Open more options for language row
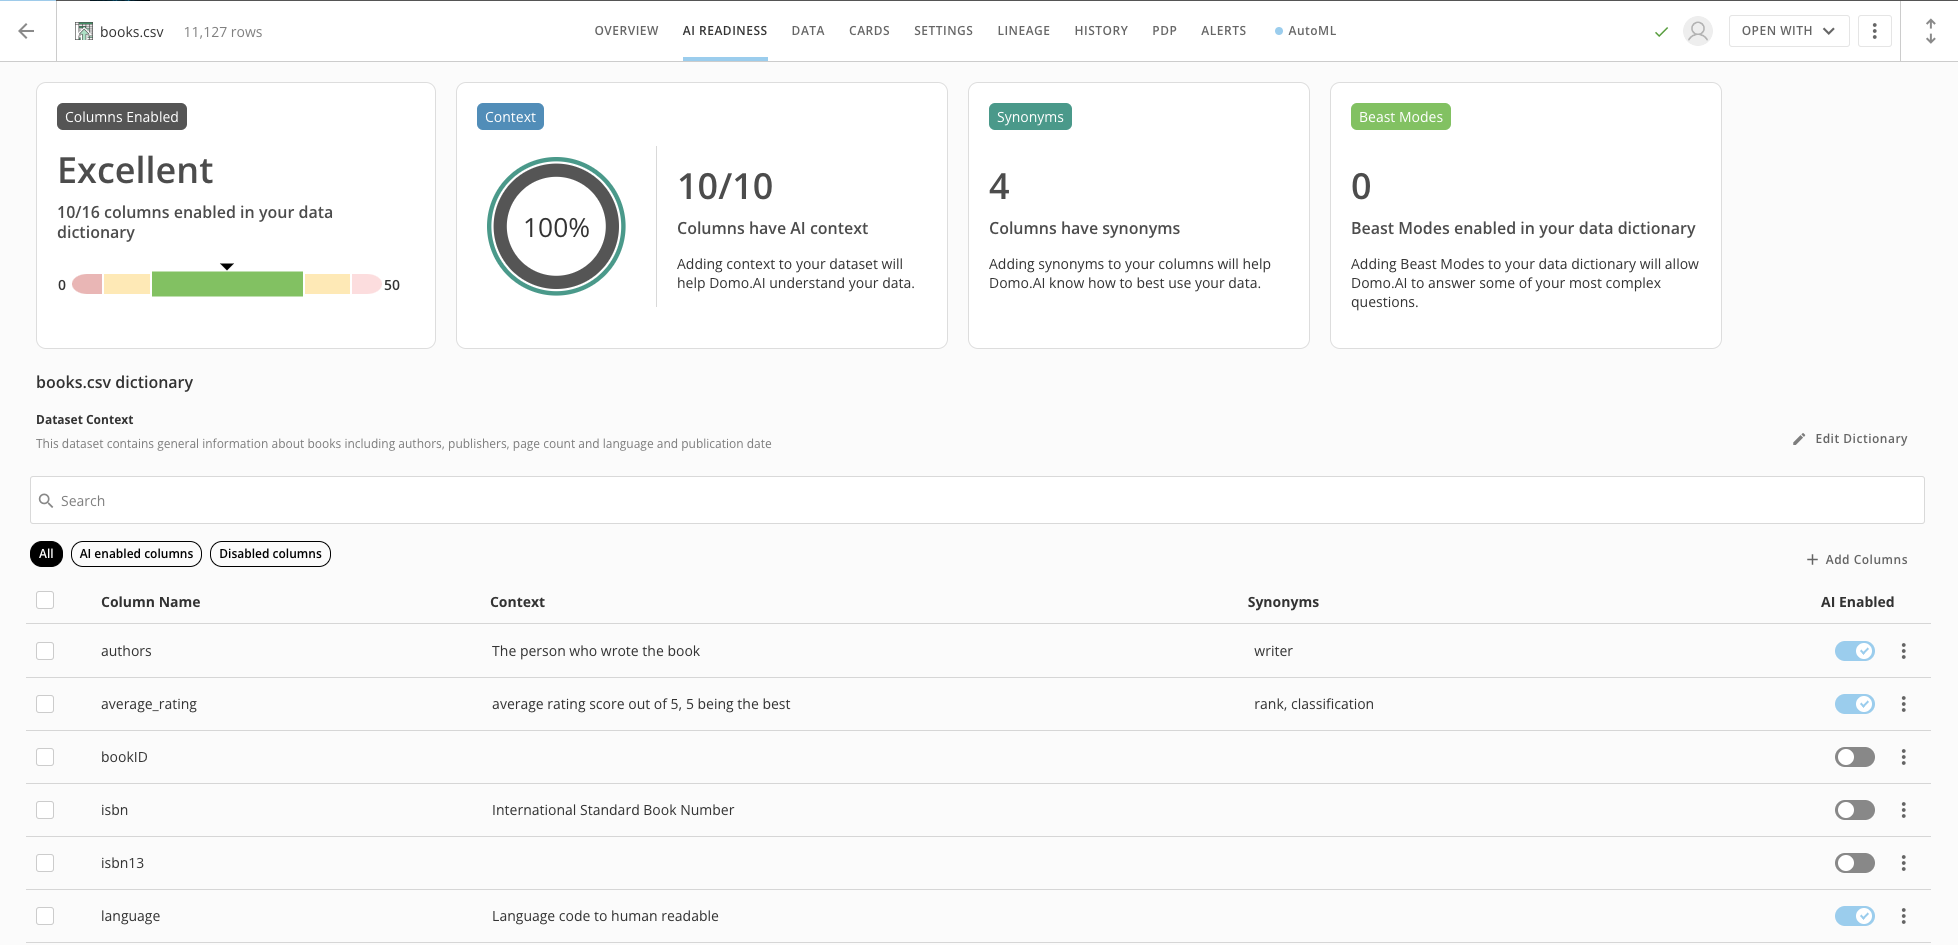Screen dimensions: 1958x945 1903,916
